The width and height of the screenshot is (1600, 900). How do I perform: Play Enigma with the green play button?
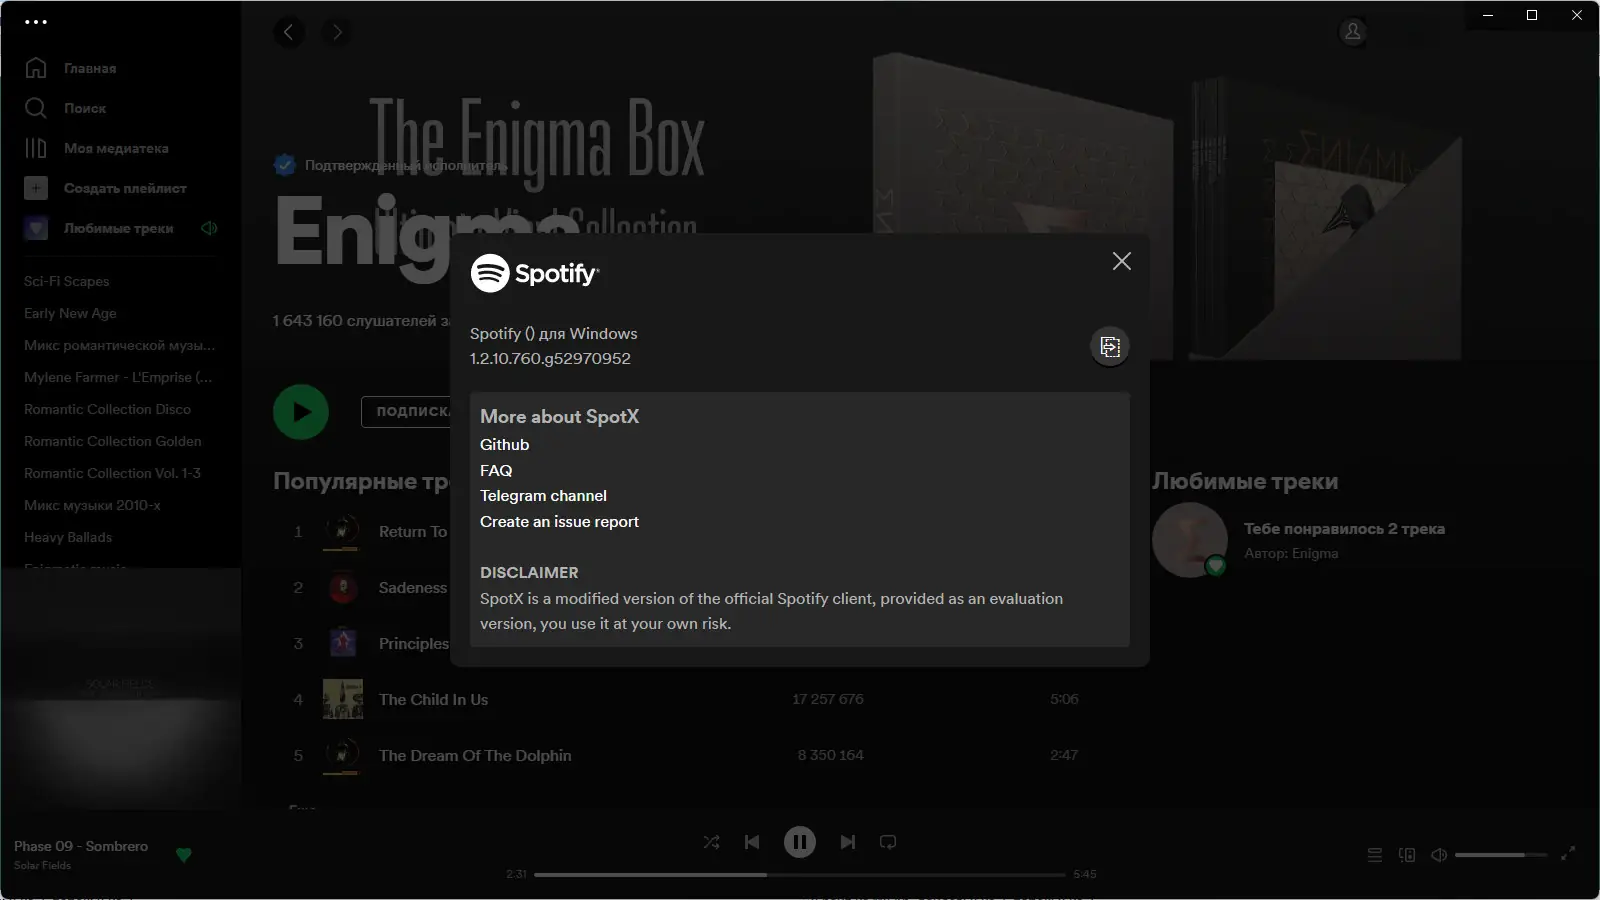click(301, 412)
